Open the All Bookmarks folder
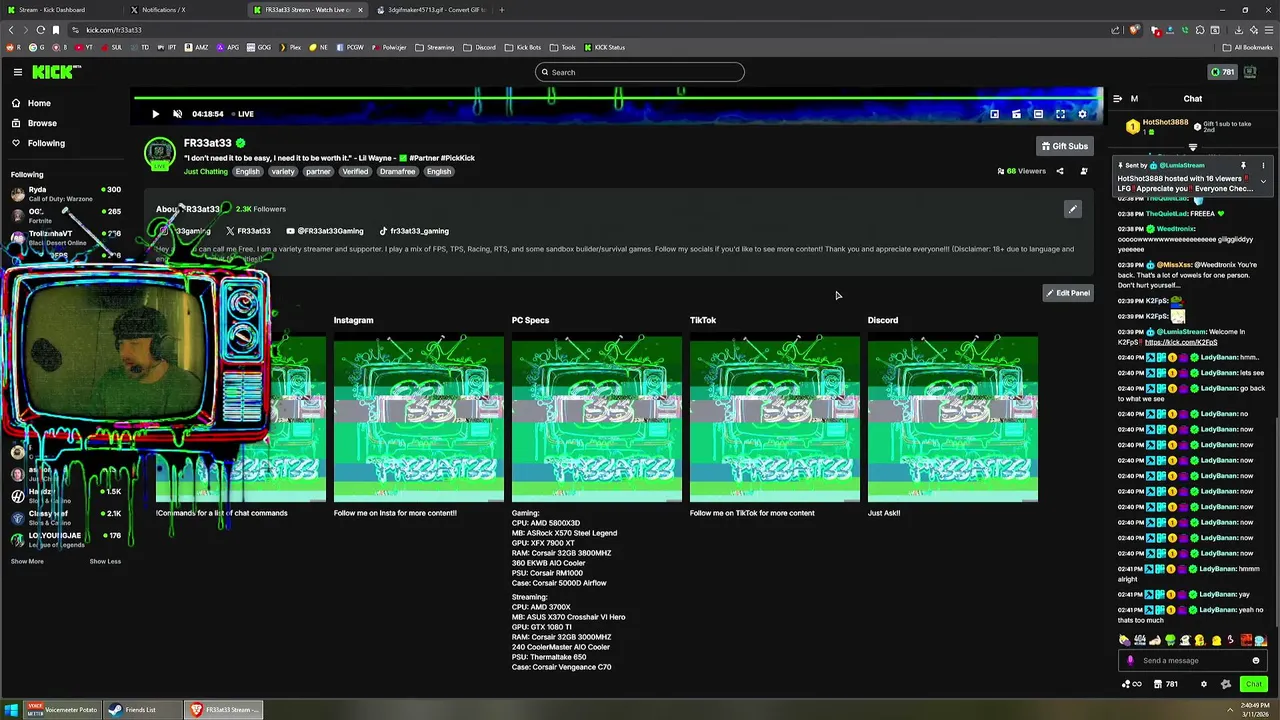 coord(1247,47)
